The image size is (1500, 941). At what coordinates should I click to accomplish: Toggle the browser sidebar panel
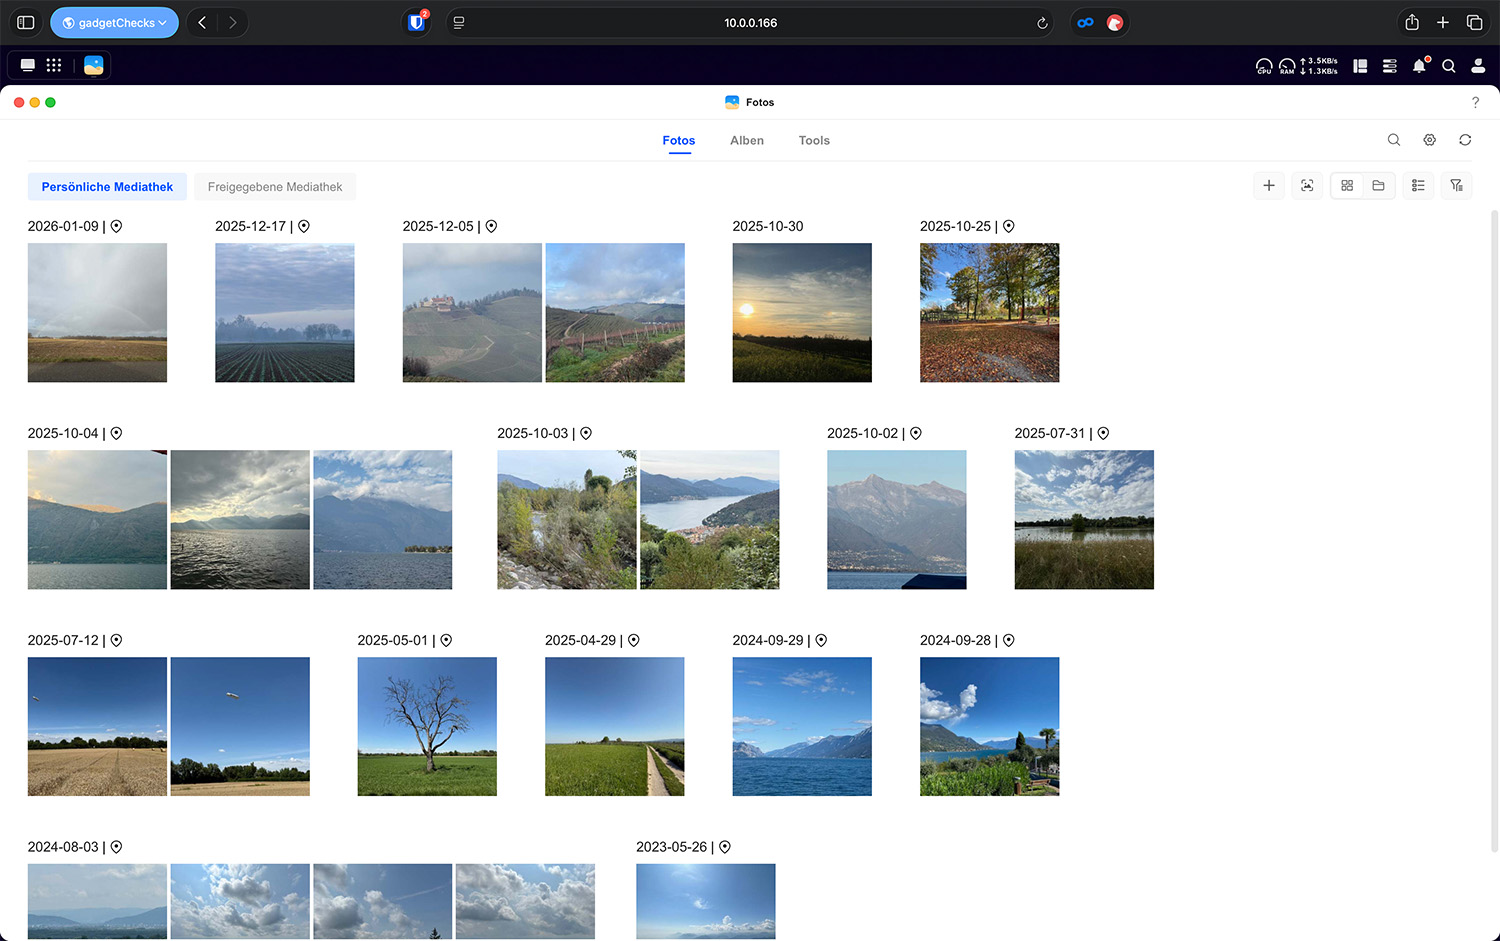pos(26,23)
